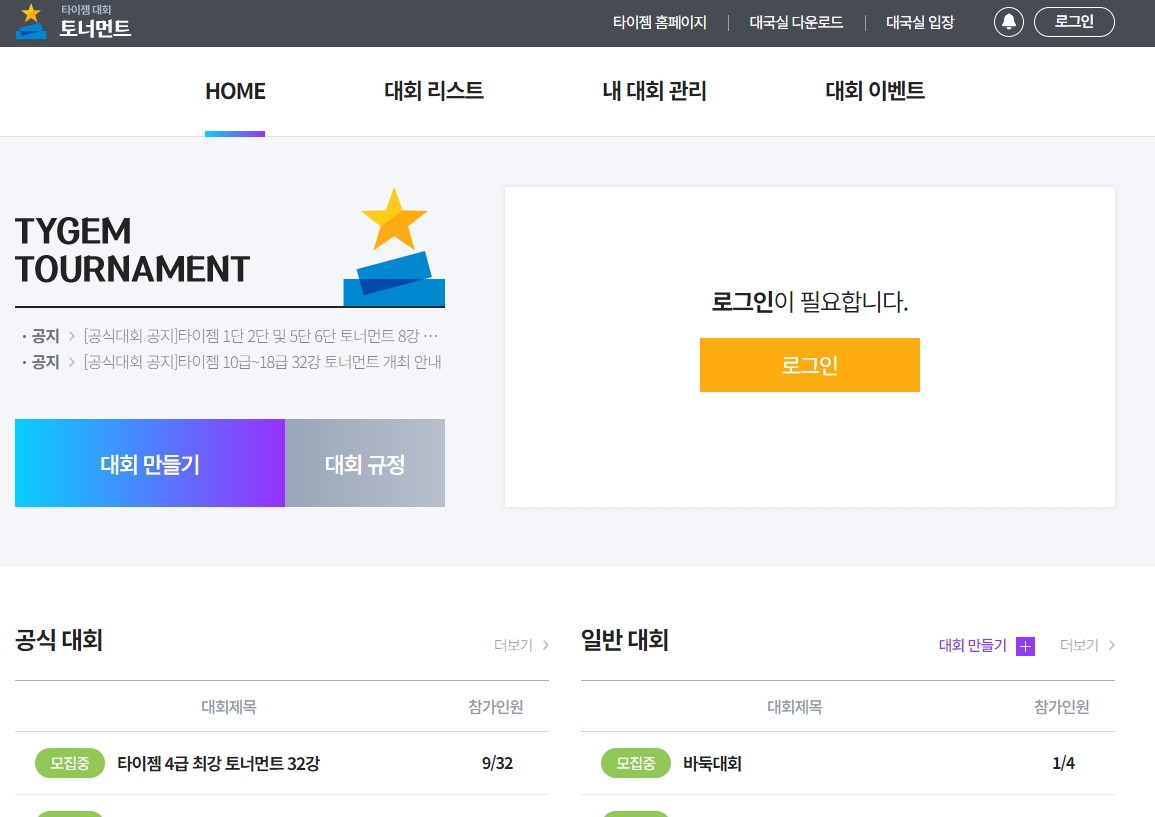Click the star banner illustration
Viewport: 1155px width, 817px height.
[394, 247]
